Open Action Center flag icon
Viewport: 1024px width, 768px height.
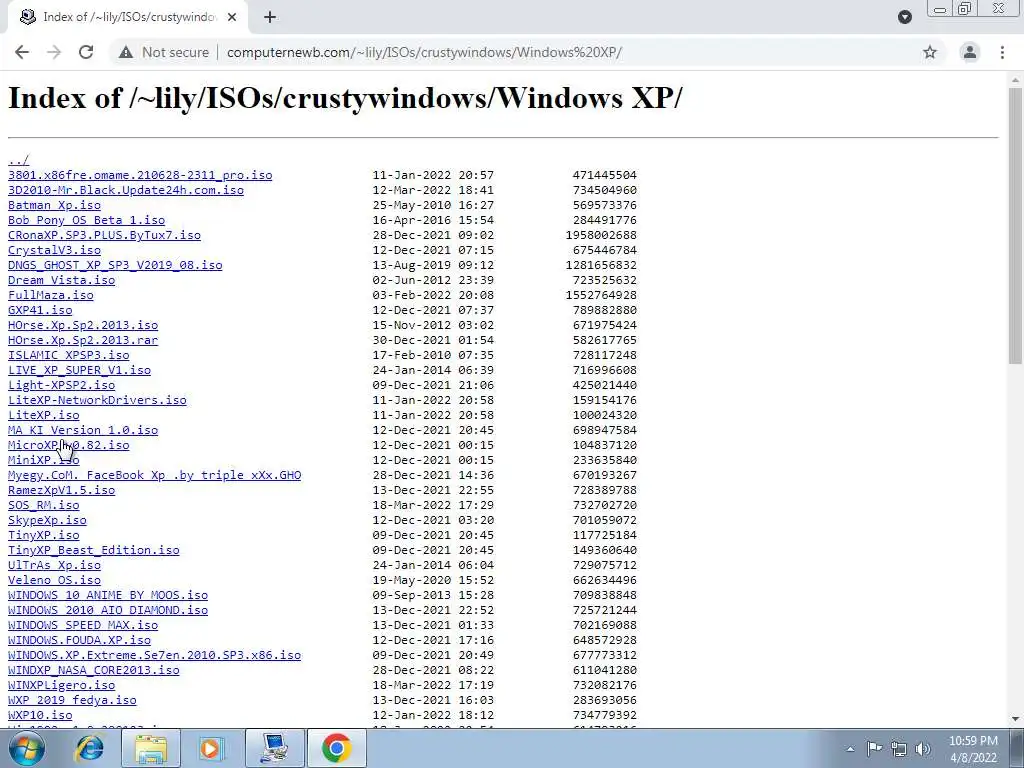pyautogui.click(x=874, y=749)
